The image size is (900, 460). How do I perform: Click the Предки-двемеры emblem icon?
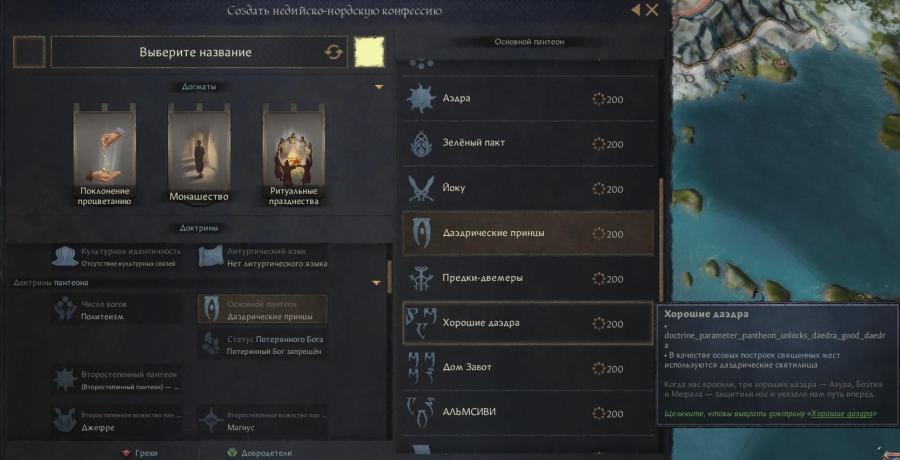click(x=421, y=279)
